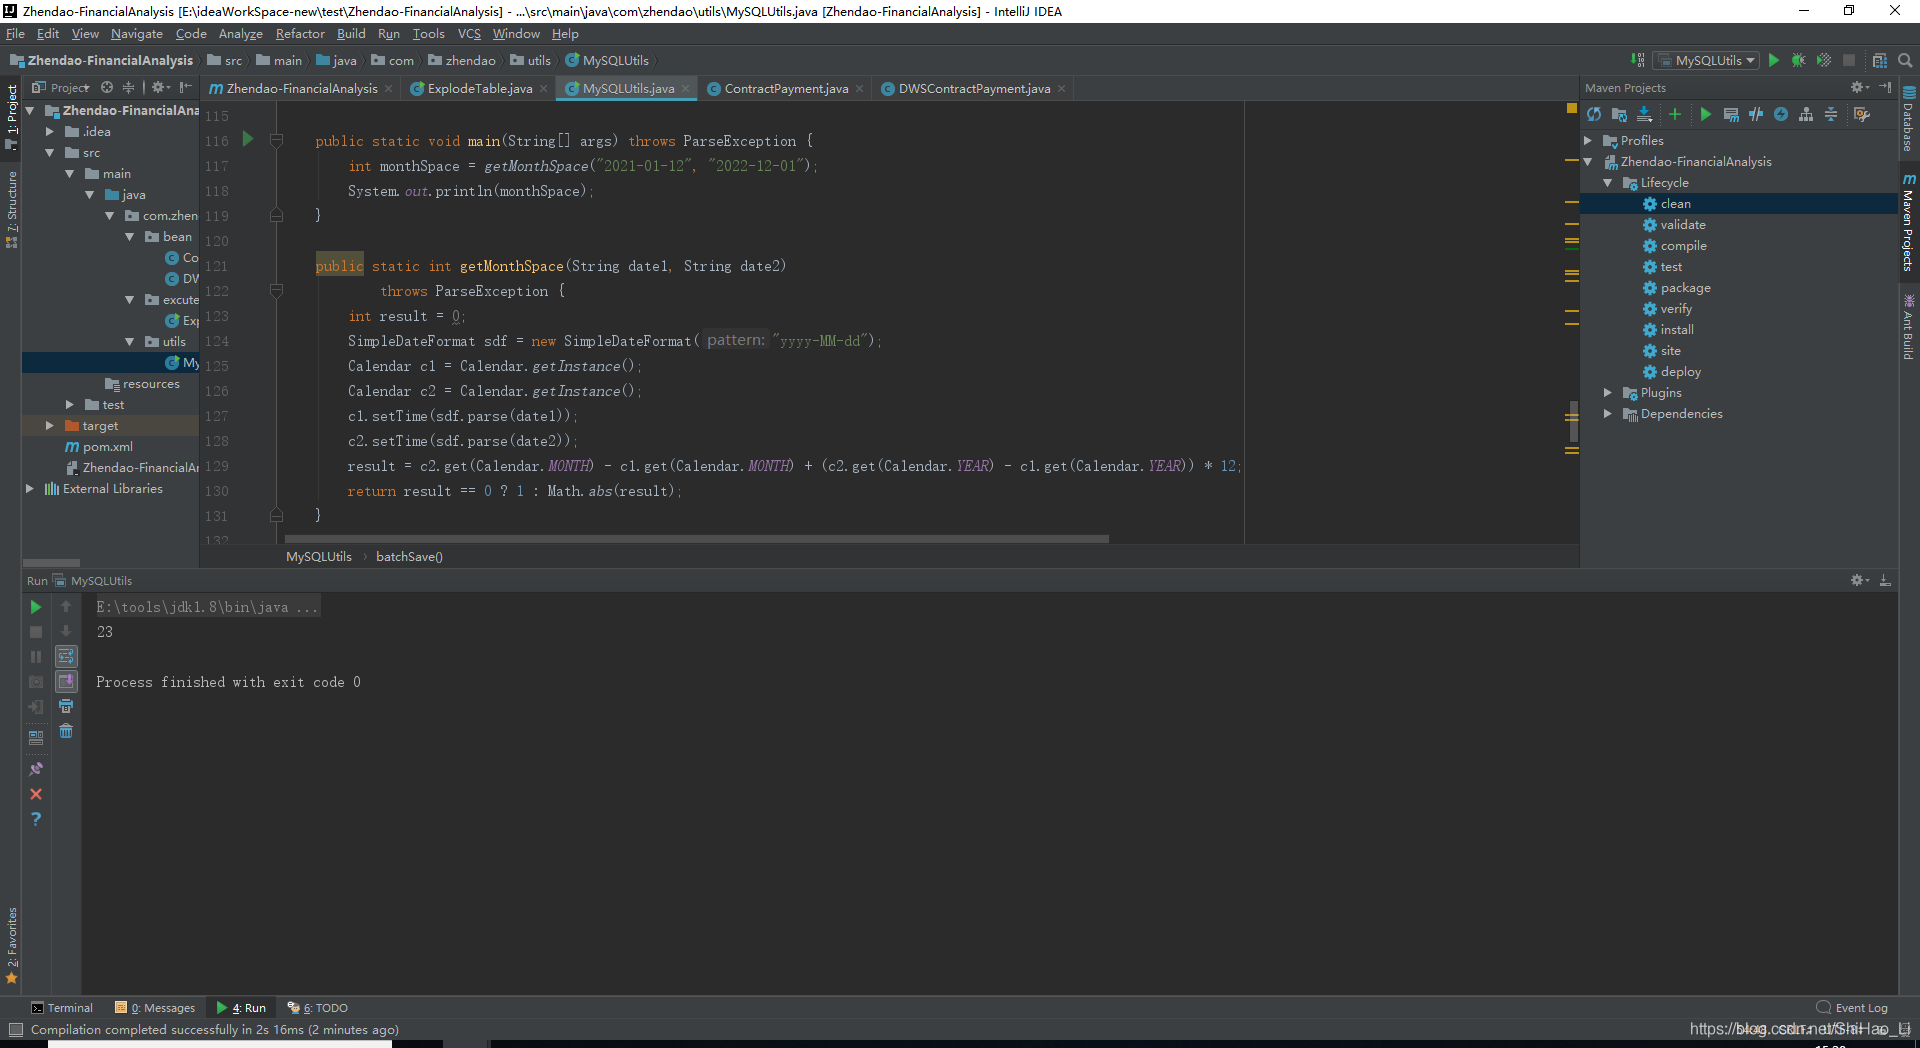The height and width of the screenshot is (1048, 1920).
Task: Add a Maven project with plus icon
Action: pyautogui.click(x=1675, y=114)
